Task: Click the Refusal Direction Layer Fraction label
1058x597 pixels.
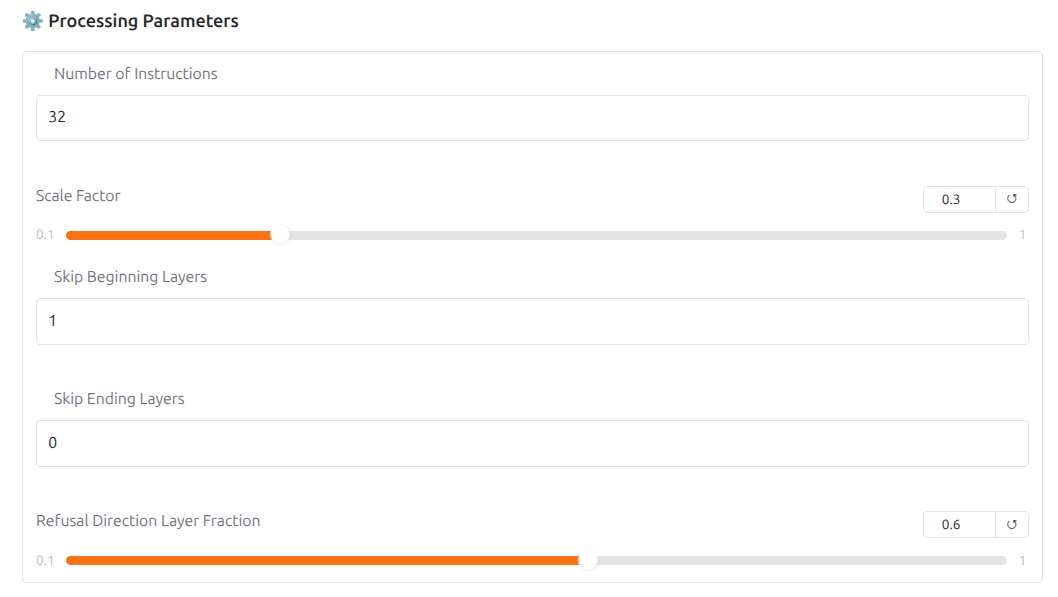Action: click(148, 521)
